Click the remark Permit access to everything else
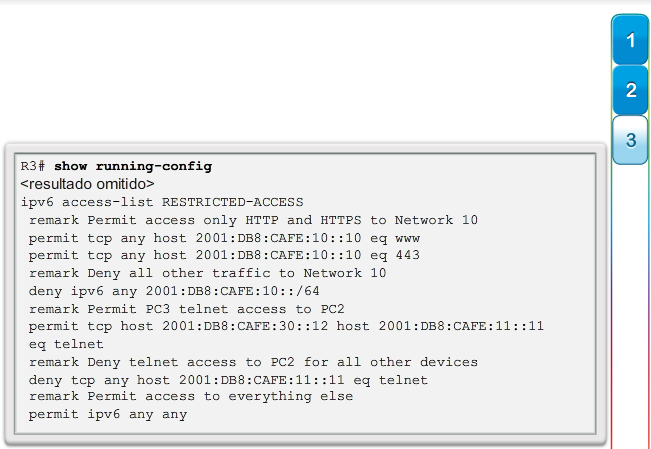This screenshot has height=449, width=651. 191,397
